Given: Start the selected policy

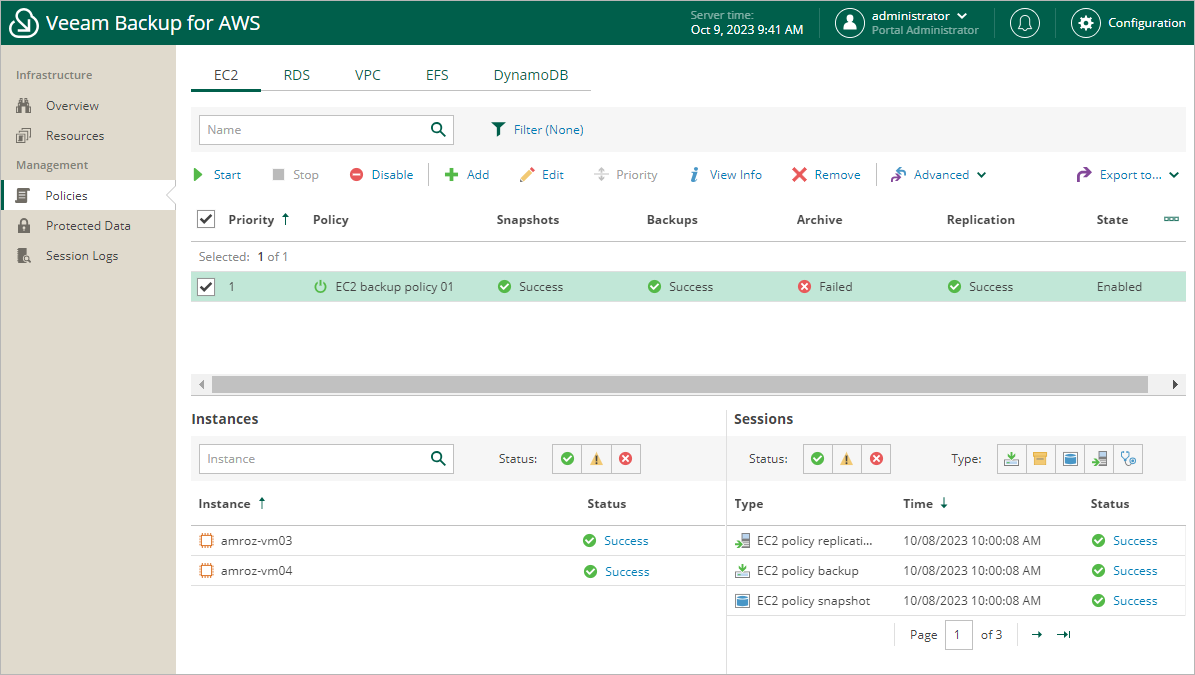Looking at the screenshot, I should pyautogui.click(x=217, y=174).
